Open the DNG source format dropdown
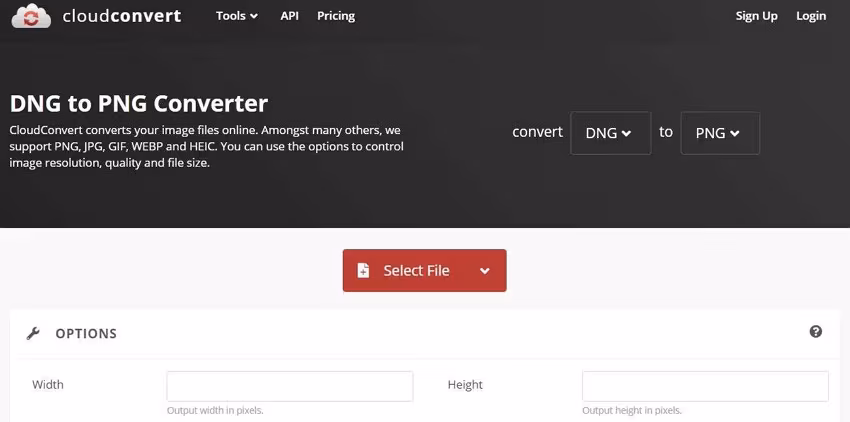The image size is (850, 422). [x=610, y=133]
